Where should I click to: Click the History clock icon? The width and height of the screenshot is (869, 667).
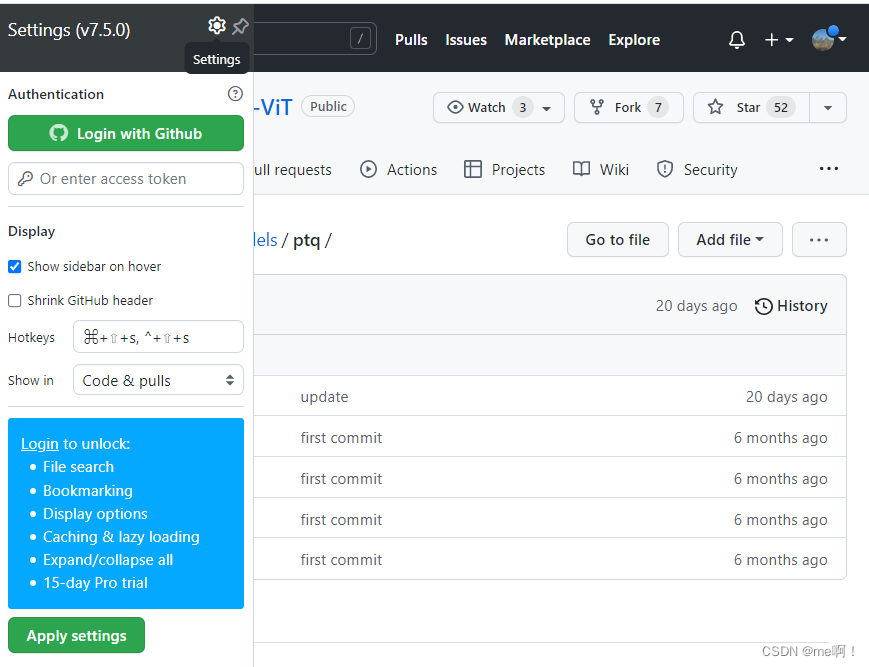(x=764, y=306)
